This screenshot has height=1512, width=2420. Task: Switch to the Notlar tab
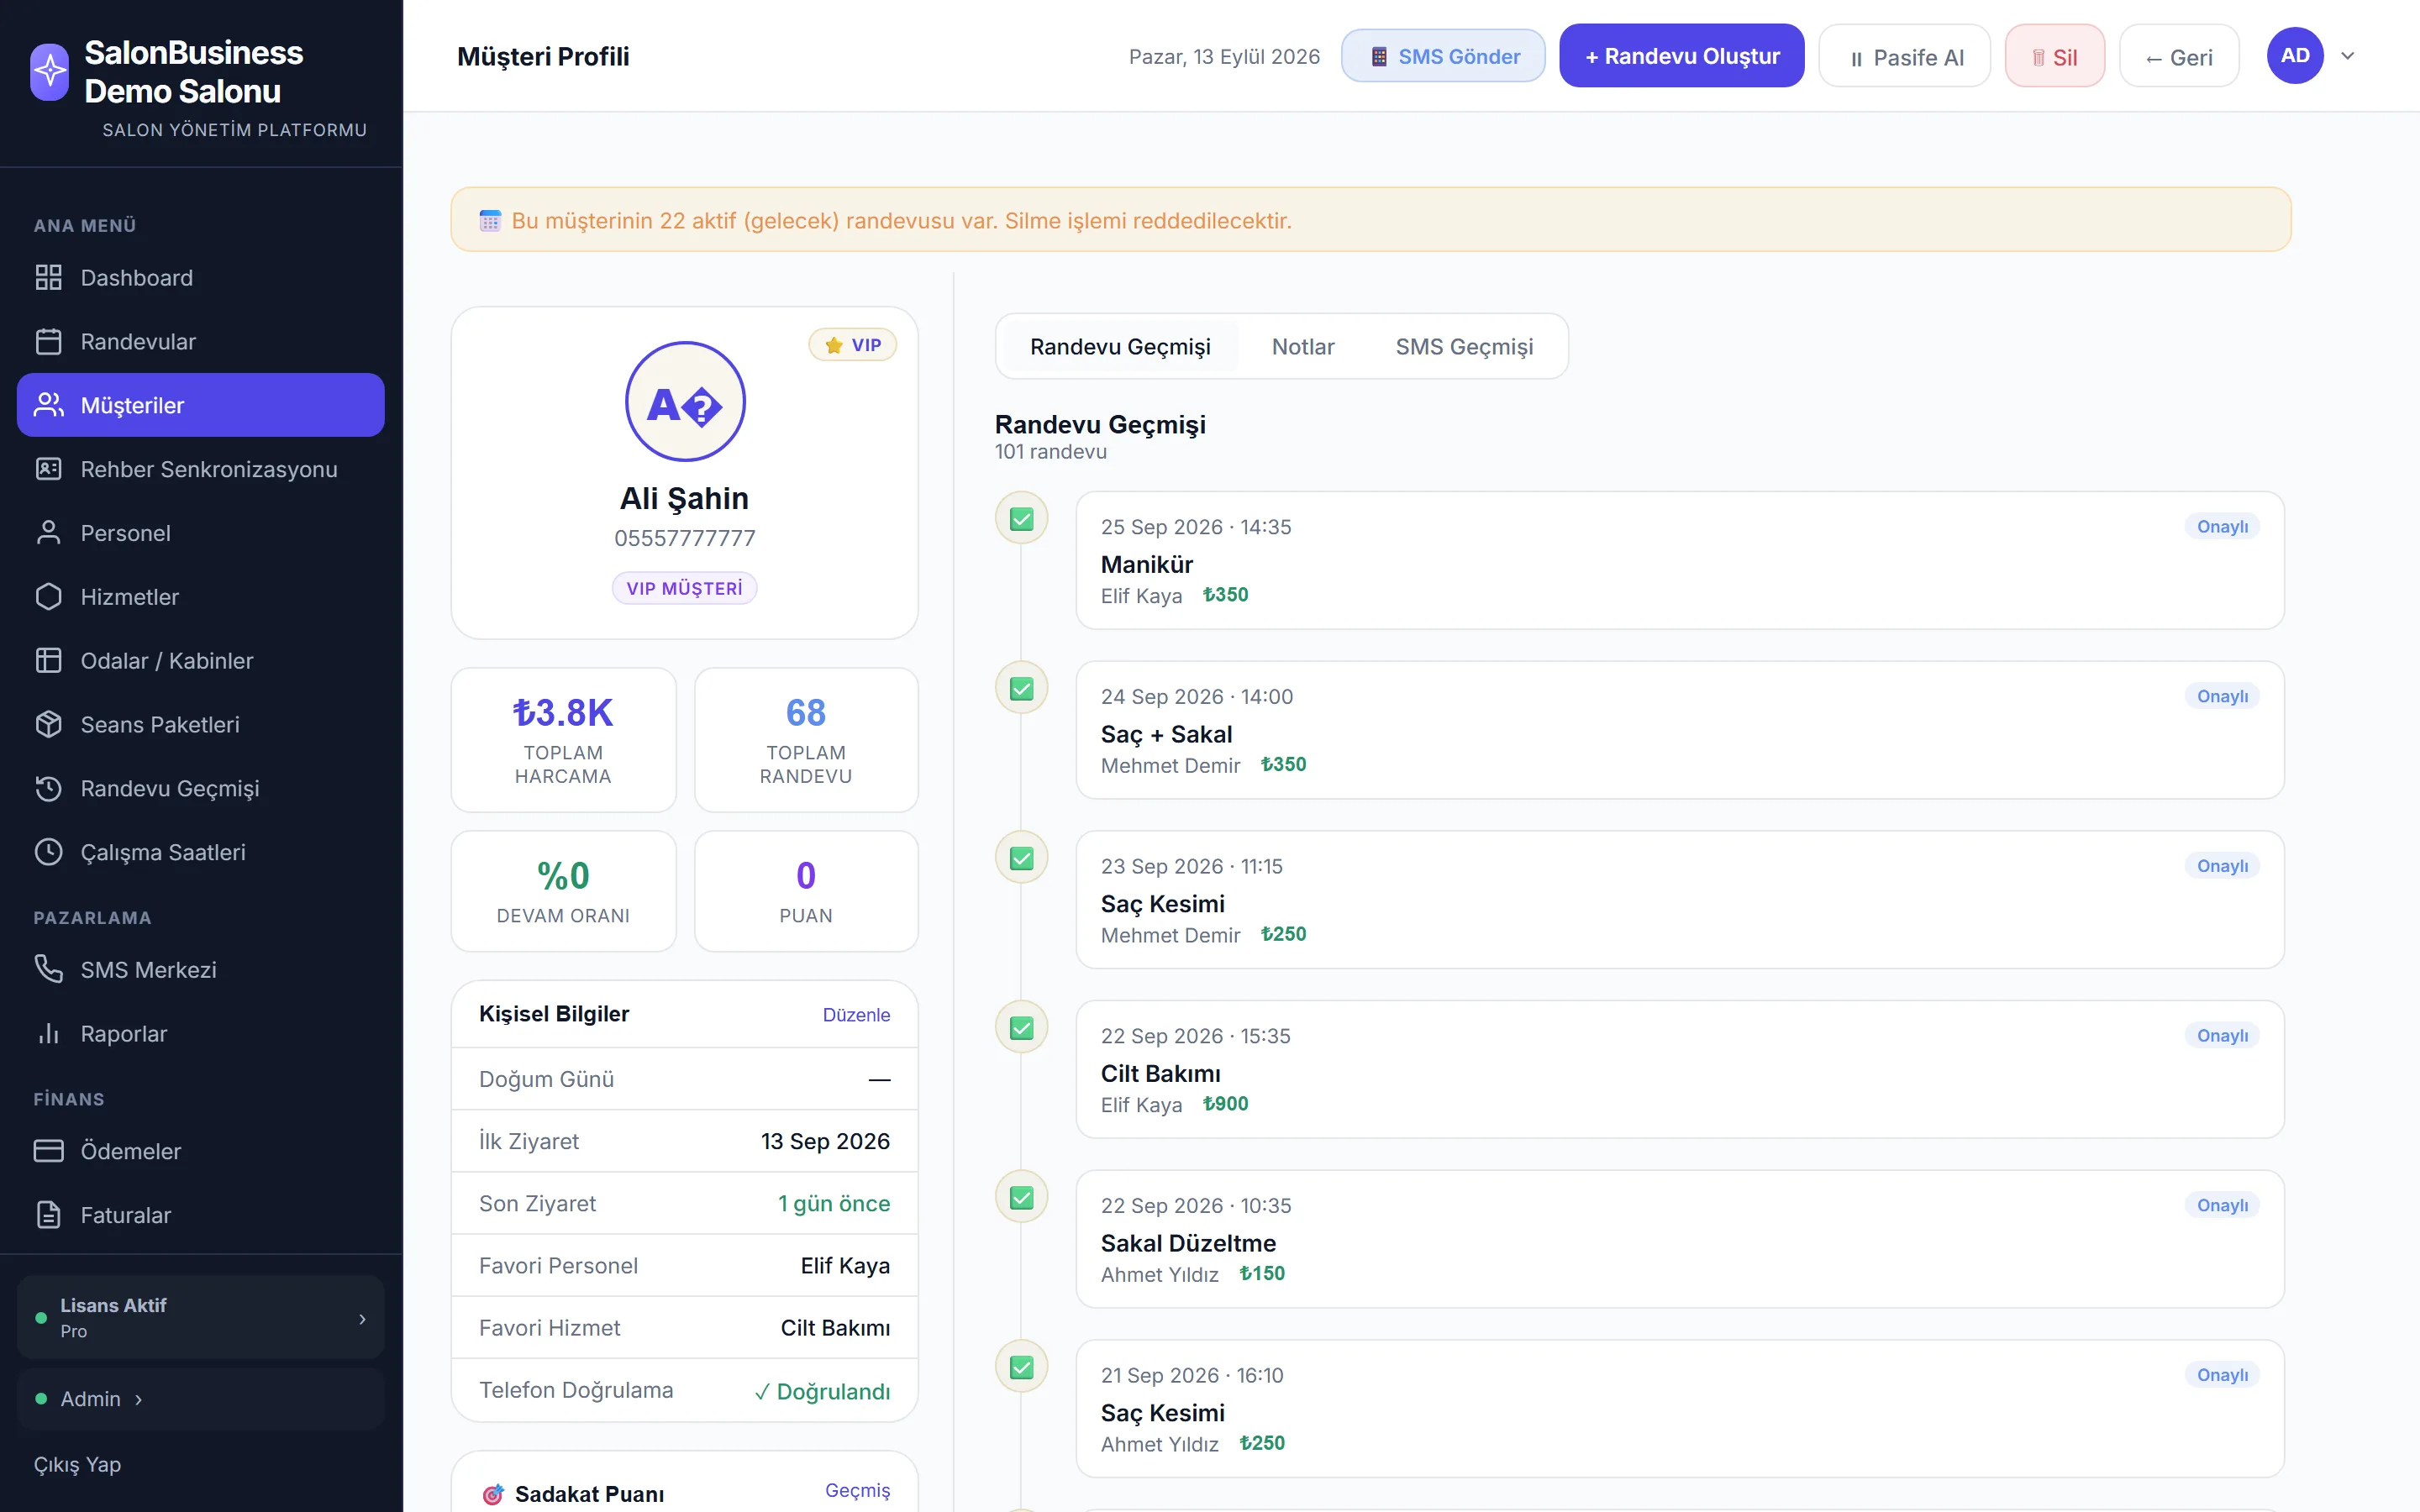coord(1303,347)
